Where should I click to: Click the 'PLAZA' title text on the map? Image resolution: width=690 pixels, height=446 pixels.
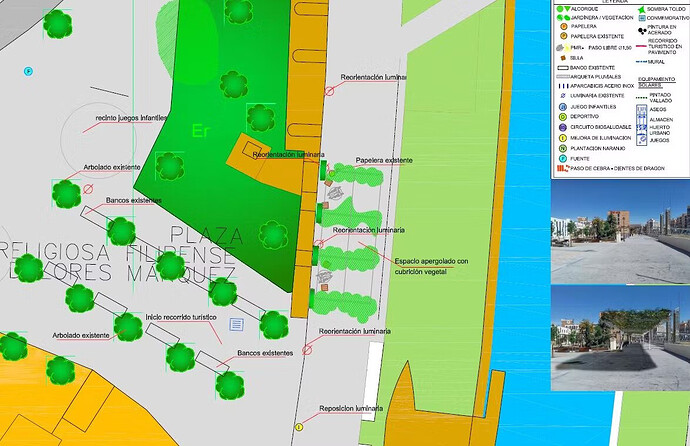pyautogui.click(x=206, y=236)
